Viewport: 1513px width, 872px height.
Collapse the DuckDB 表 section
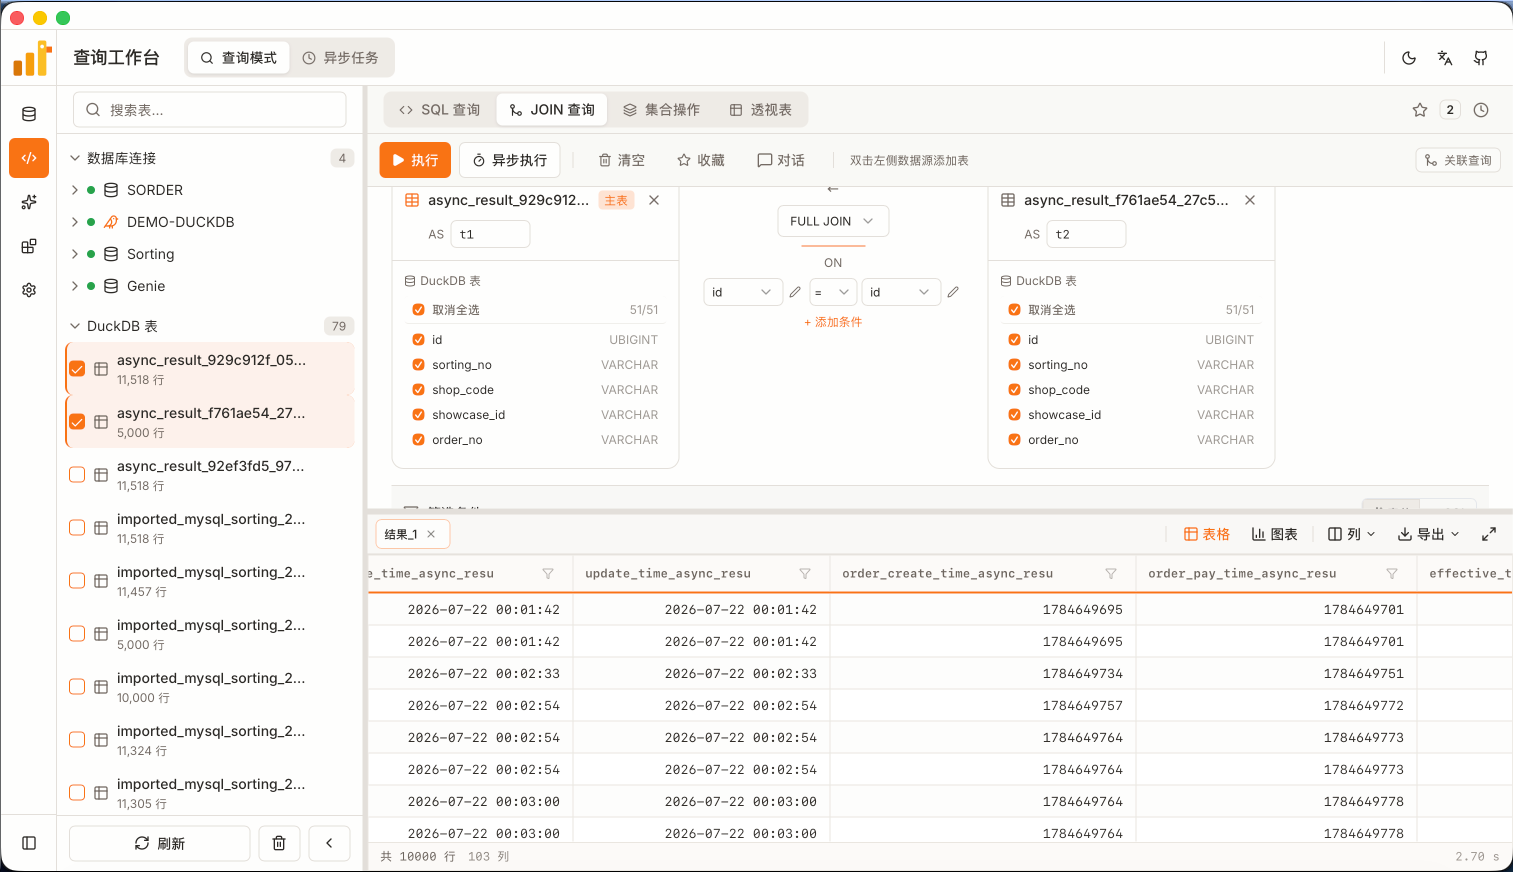pos(75,326)
